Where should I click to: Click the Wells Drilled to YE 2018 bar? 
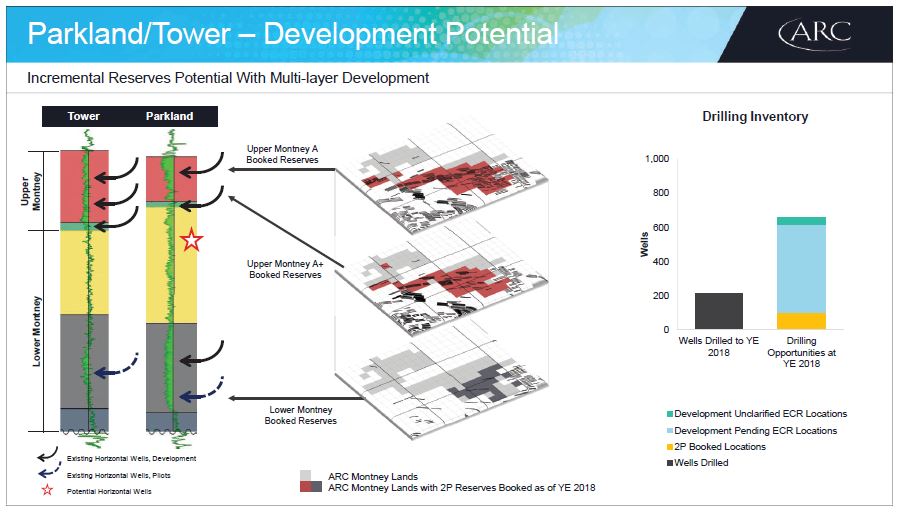coord(719,311)
